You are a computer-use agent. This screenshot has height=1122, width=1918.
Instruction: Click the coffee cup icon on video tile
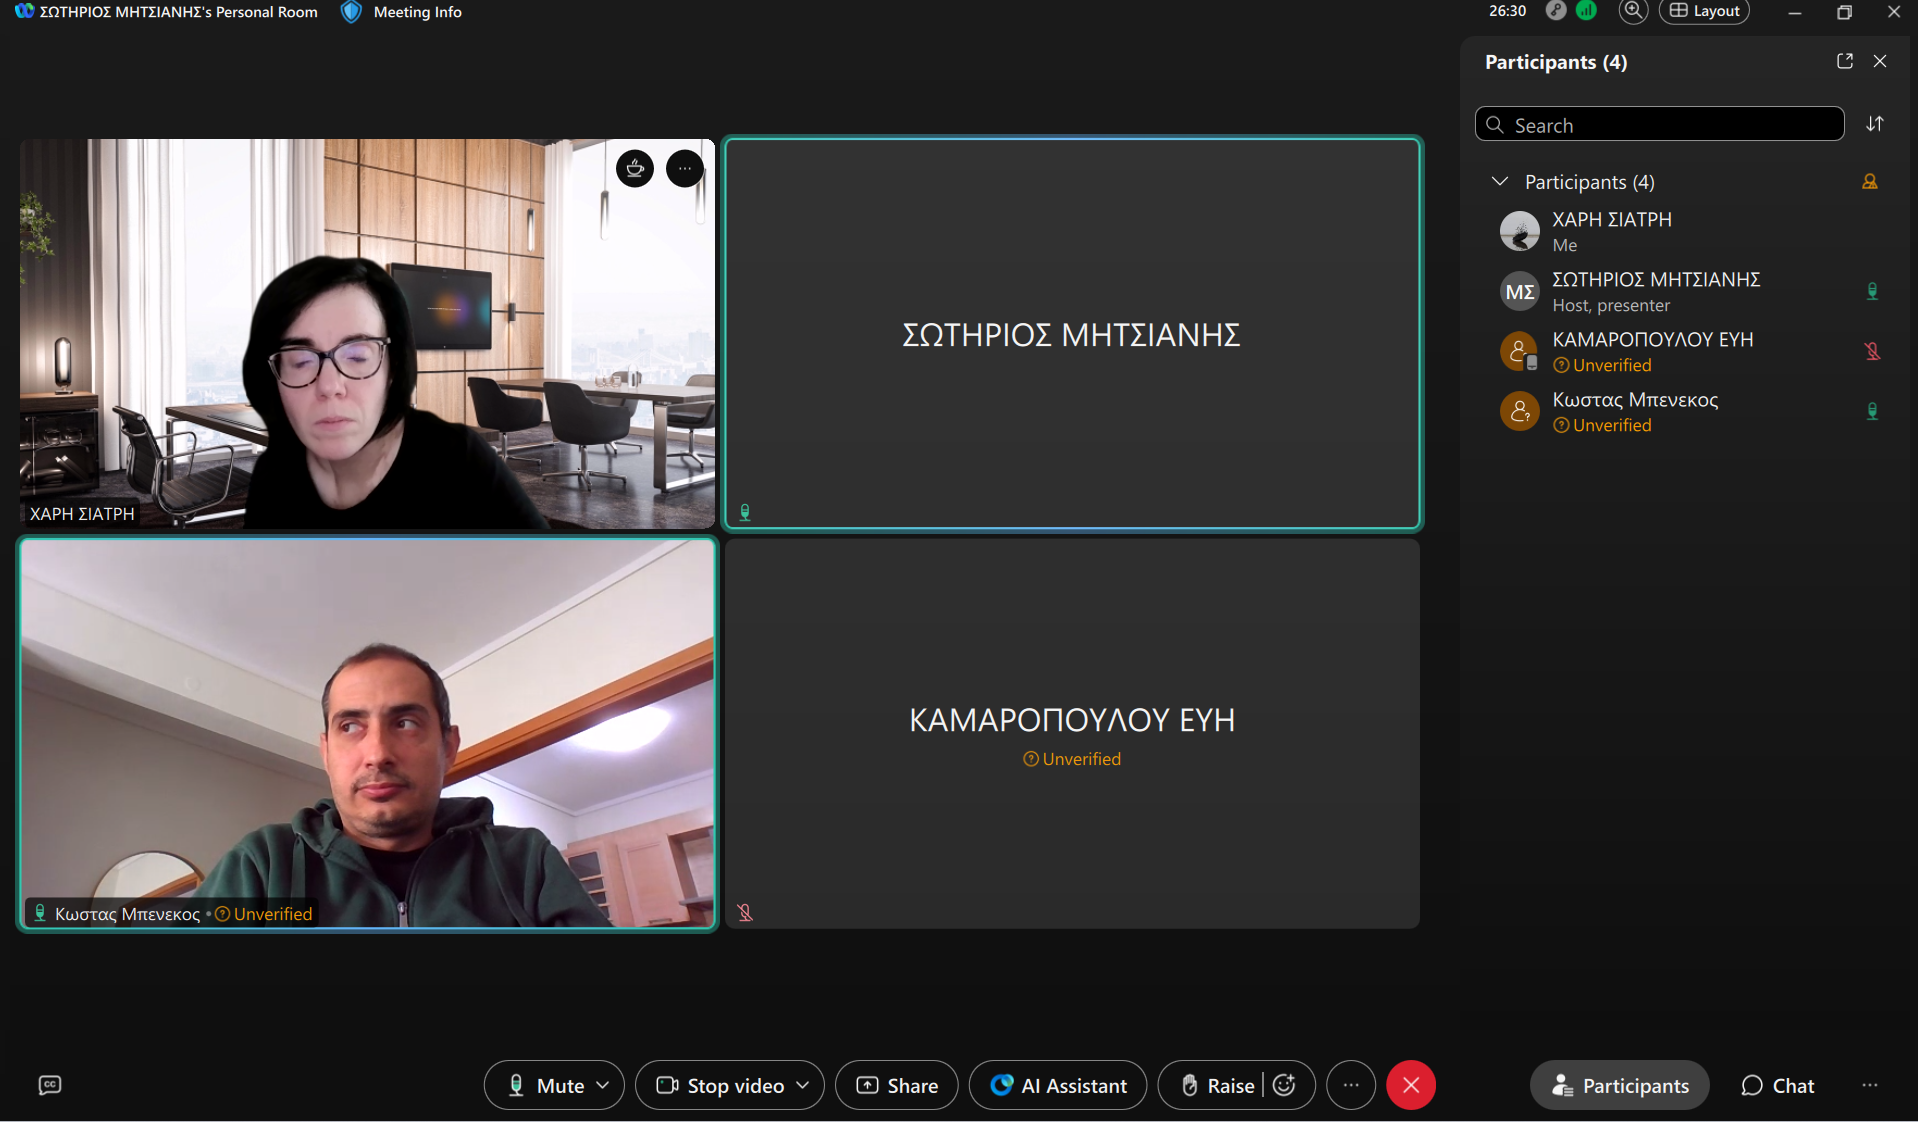(x=635, y=168)
